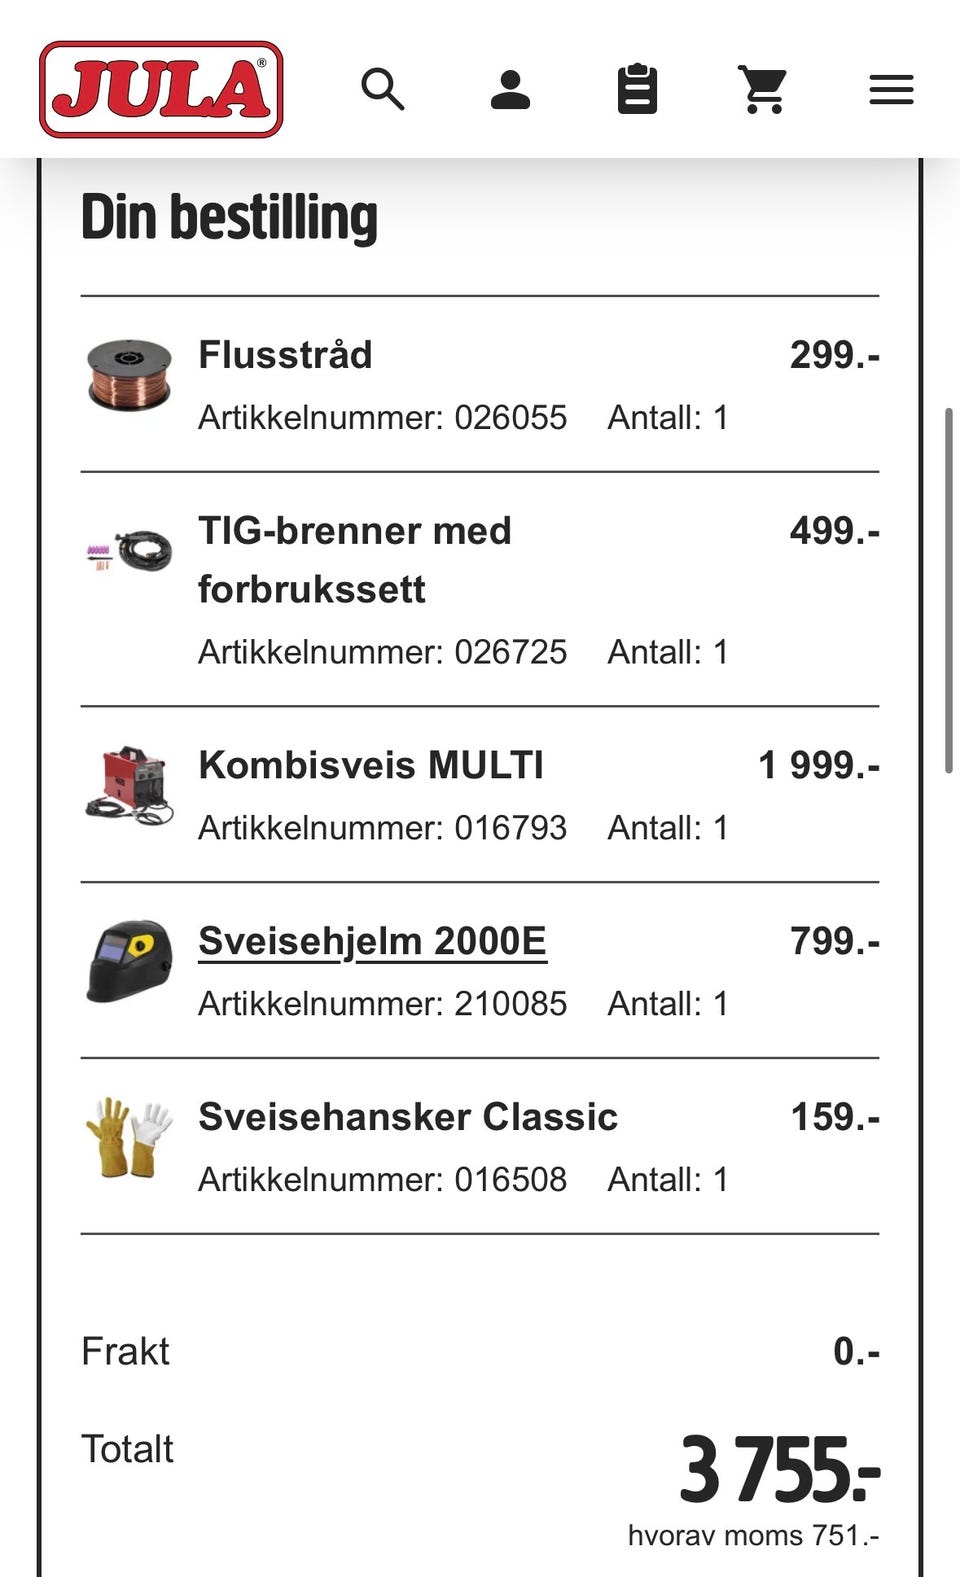Click the Kombisveis MULTI price 1 999.-
Screen dimensions: 960x1577
pyautogui.click(x=819, y=765)
